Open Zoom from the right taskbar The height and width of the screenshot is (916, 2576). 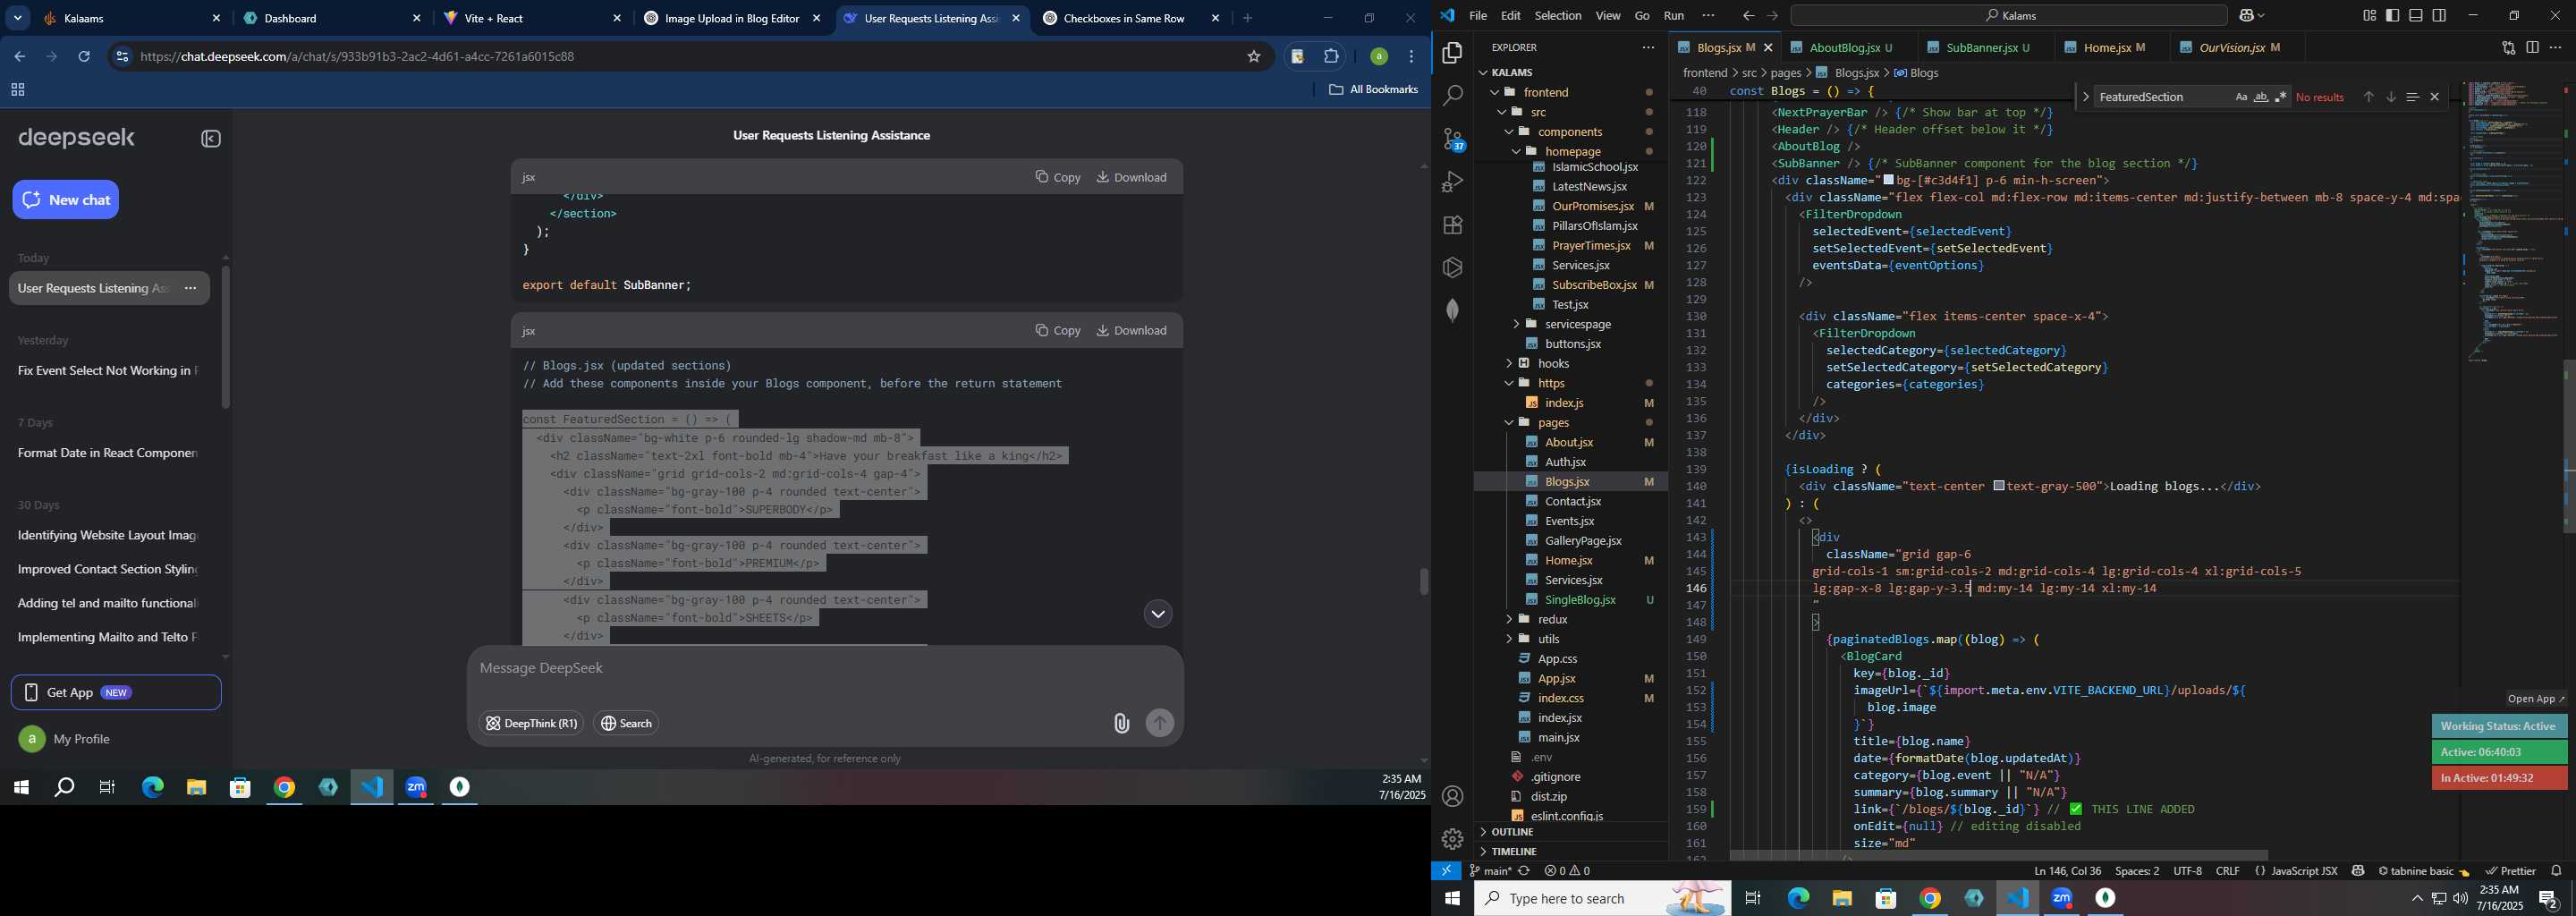pos(2062,898)
